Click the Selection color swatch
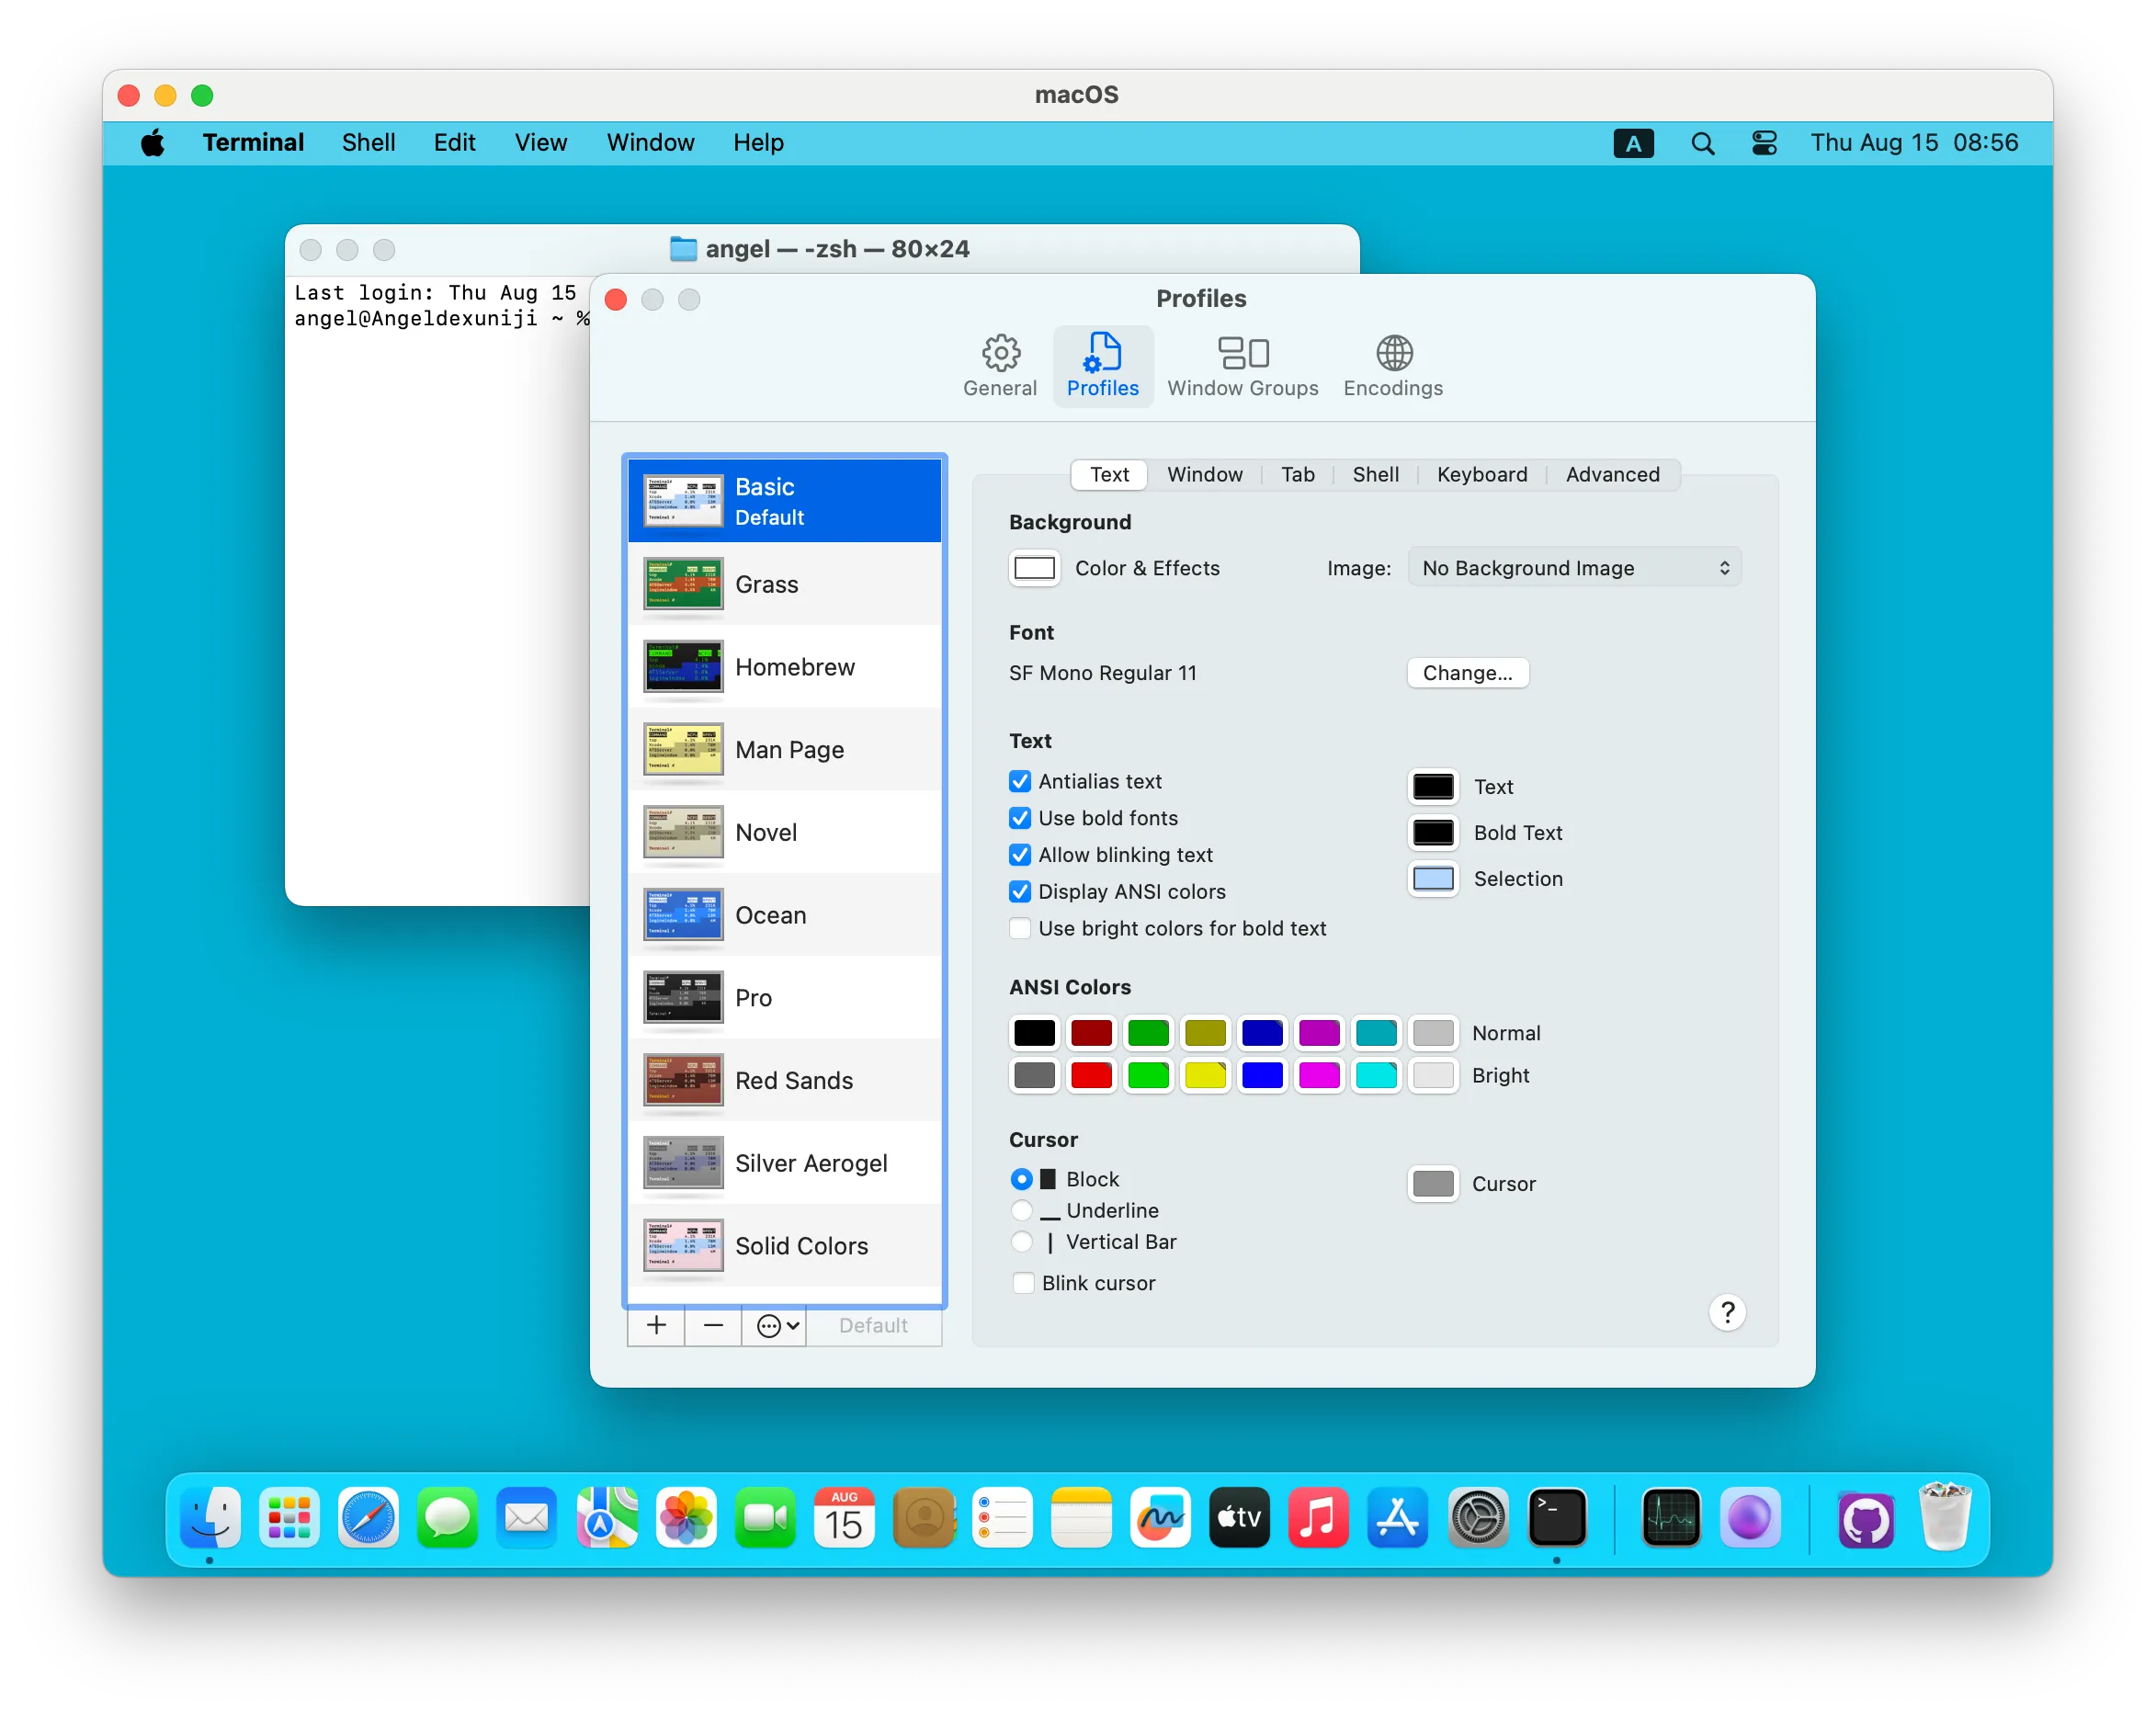Viewport: 2156px width, 1713px height. (1433, 878)
